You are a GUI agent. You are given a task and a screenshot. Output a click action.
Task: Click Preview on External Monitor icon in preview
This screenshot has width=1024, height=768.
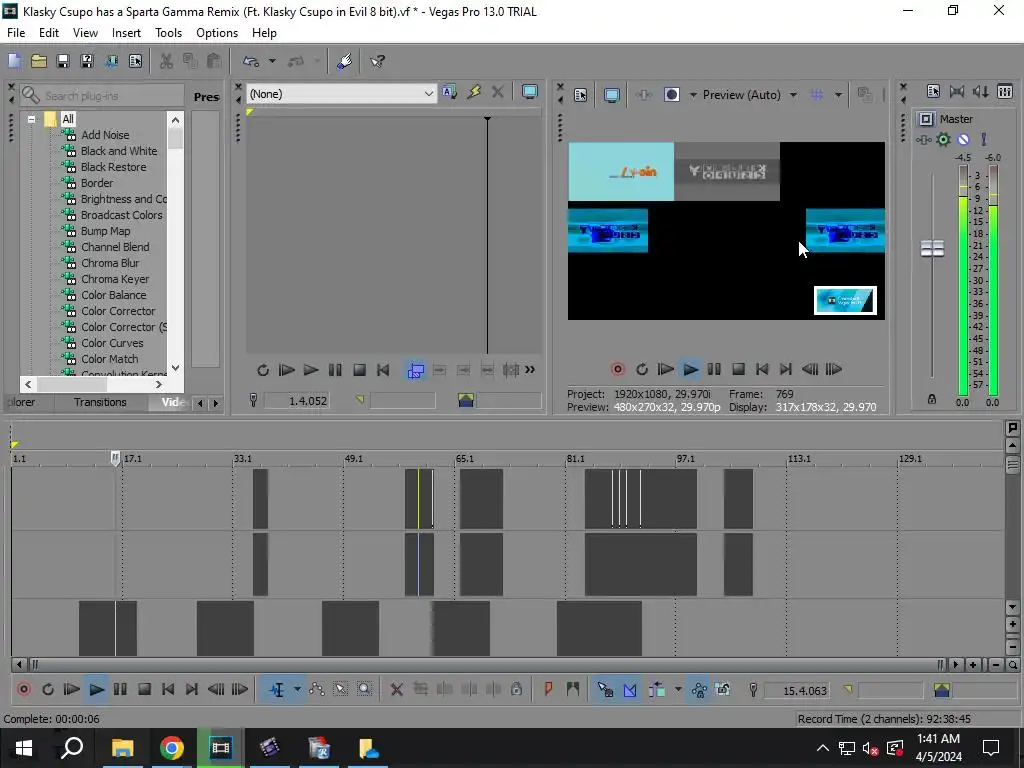[612, 95]
